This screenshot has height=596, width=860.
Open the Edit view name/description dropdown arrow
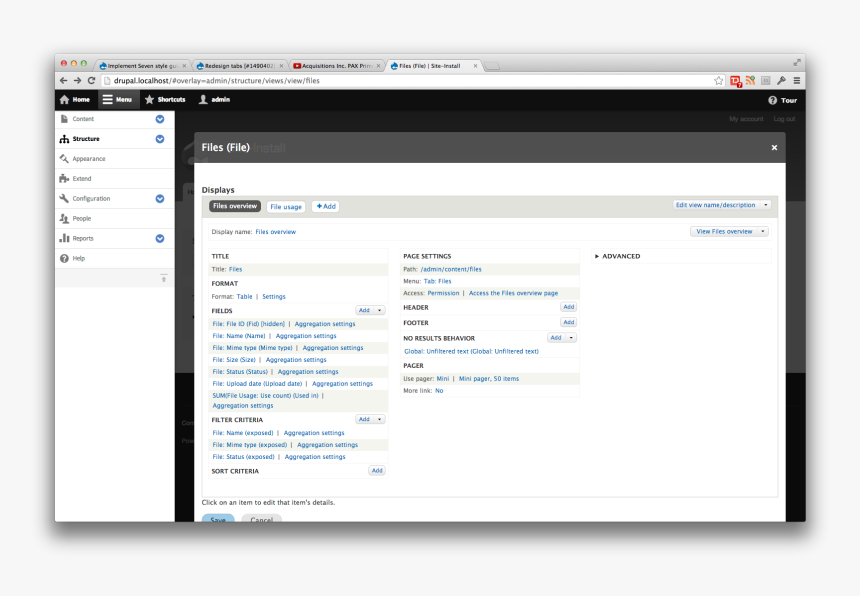pos(766,205)
